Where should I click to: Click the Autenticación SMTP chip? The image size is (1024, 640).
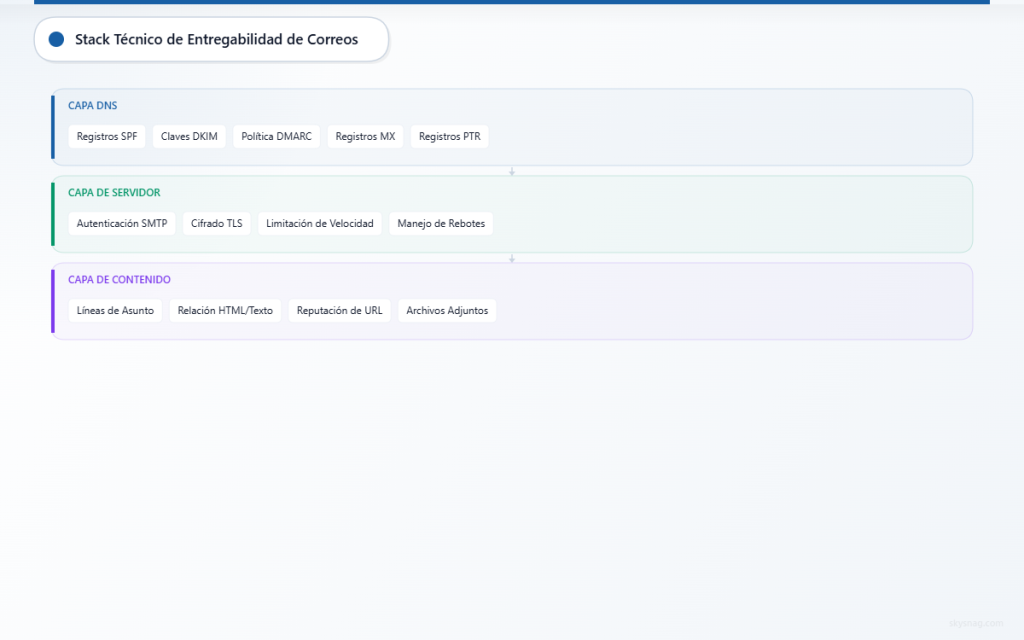click(122, 224)
